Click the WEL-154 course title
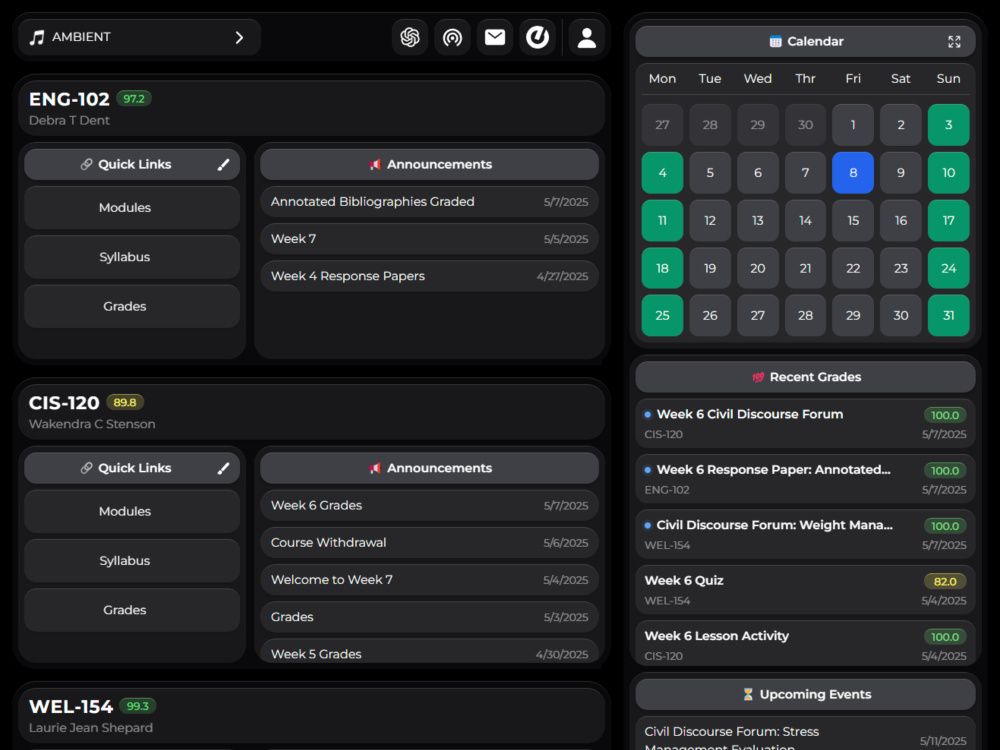Image resolution: width=1000 pixels, height=750 pixels. click(x=71, y=707)
